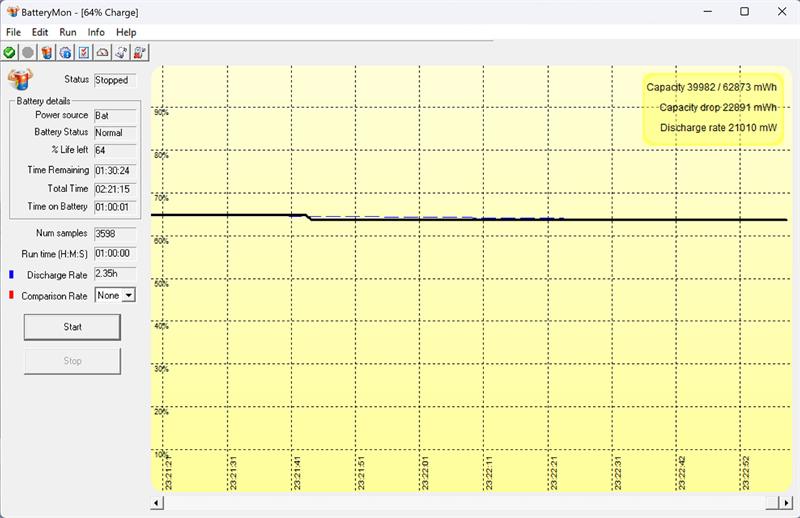
Task: Open the Info menu
Action: point(96,32)
